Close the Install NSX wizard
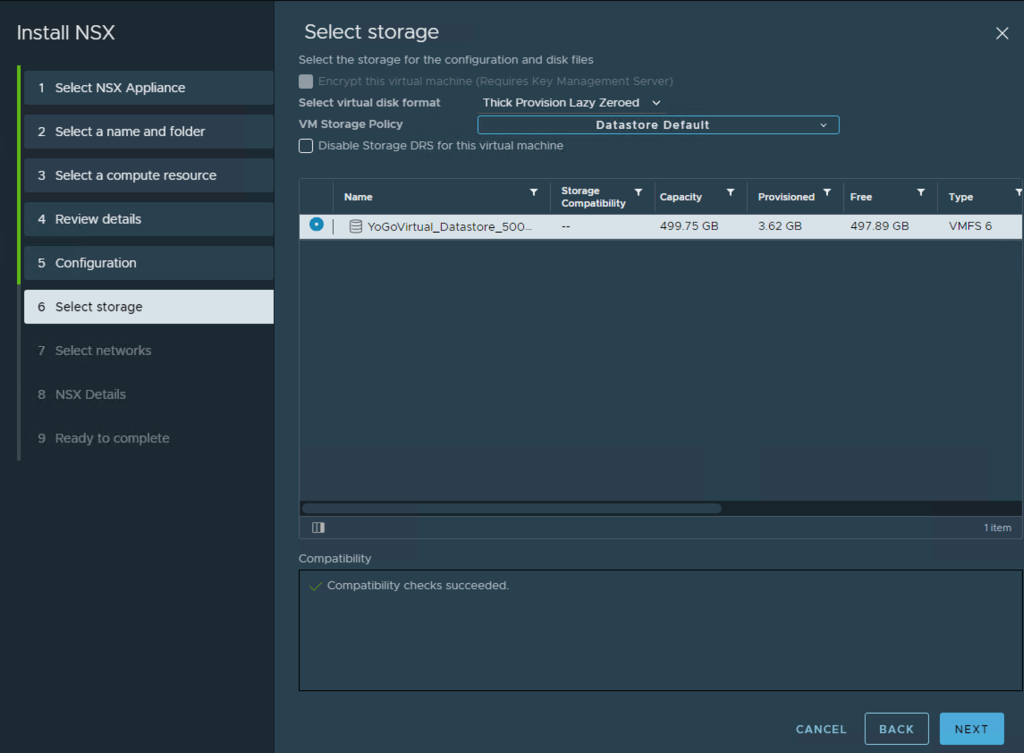The width and height of the screenshot is (1024, 753). (1002, 33)
